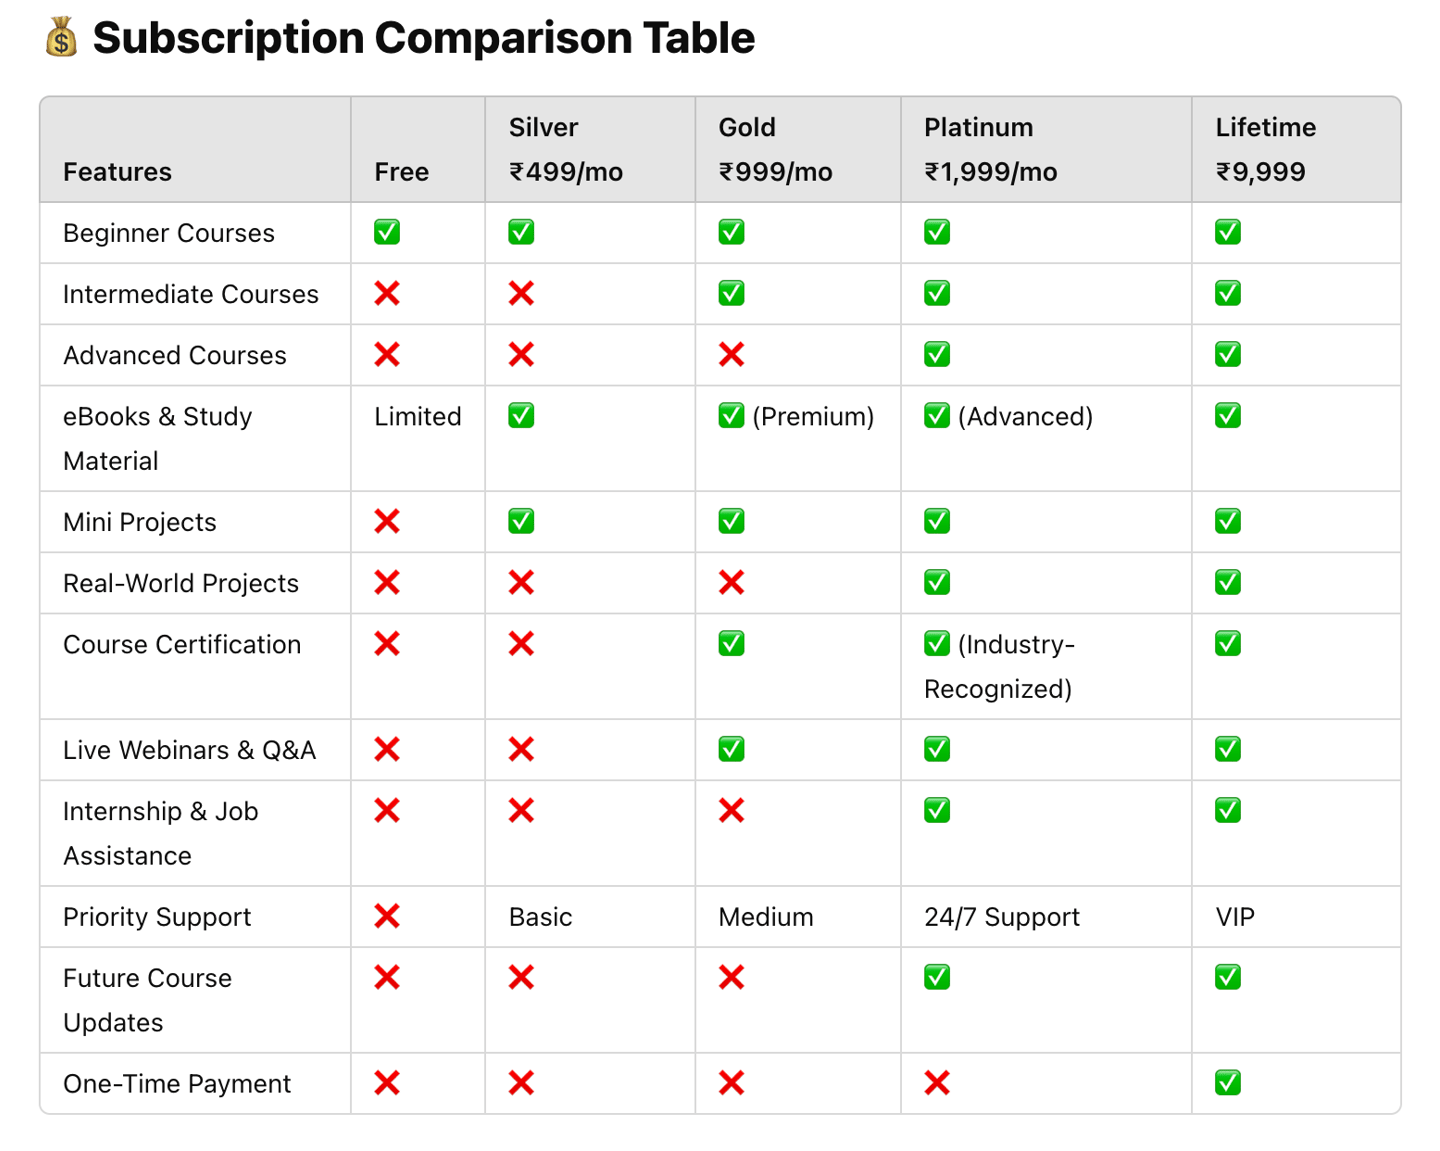Click the red cross for Intermediate Courses under Silver
Viewport: 1440px width, 1151px height.
click(x=521, y=293)
